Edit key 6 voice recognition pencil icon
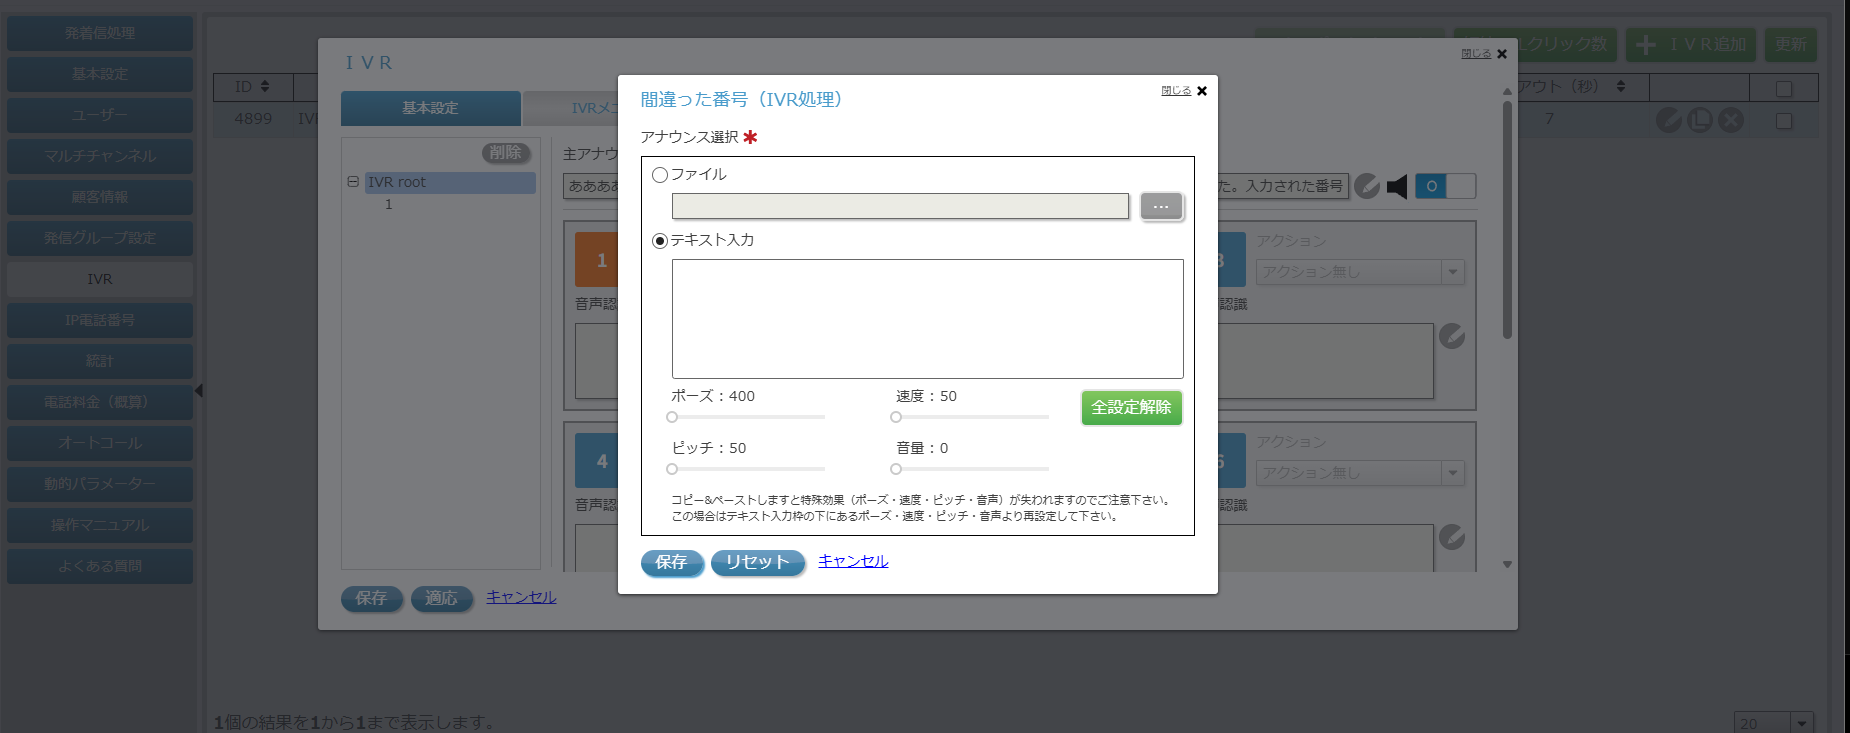 click(x=1452, y=538)
